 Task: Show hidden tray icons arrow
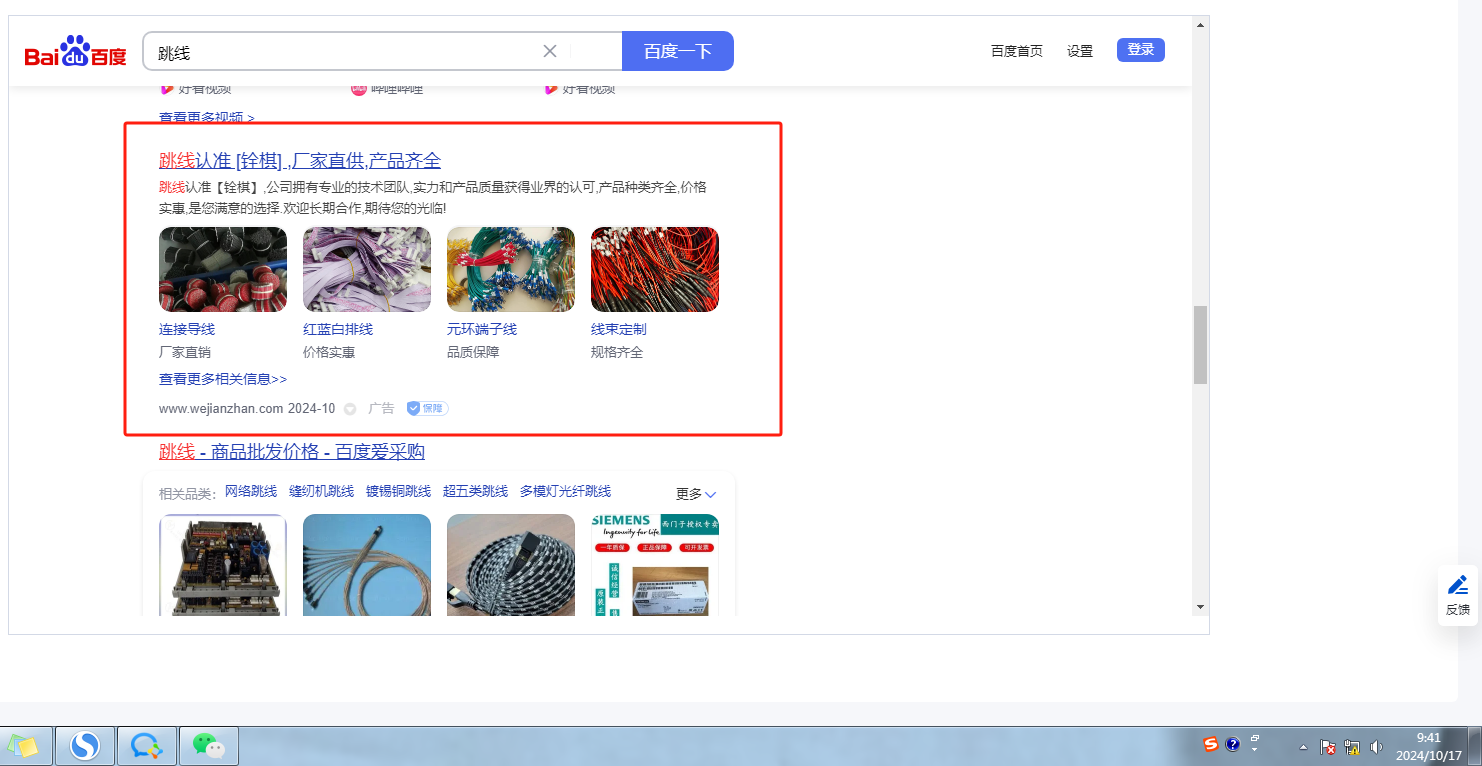[1303, 747]
